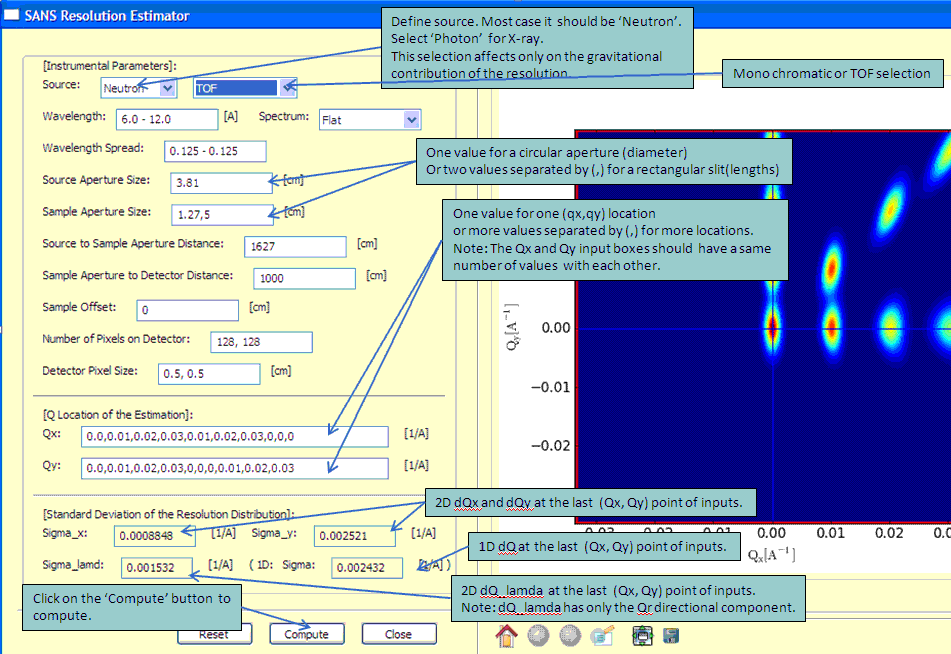Open the subplot configuration icon
This screenshot has height=654, width=951.
pyautogui.click(x=601, y=635)
